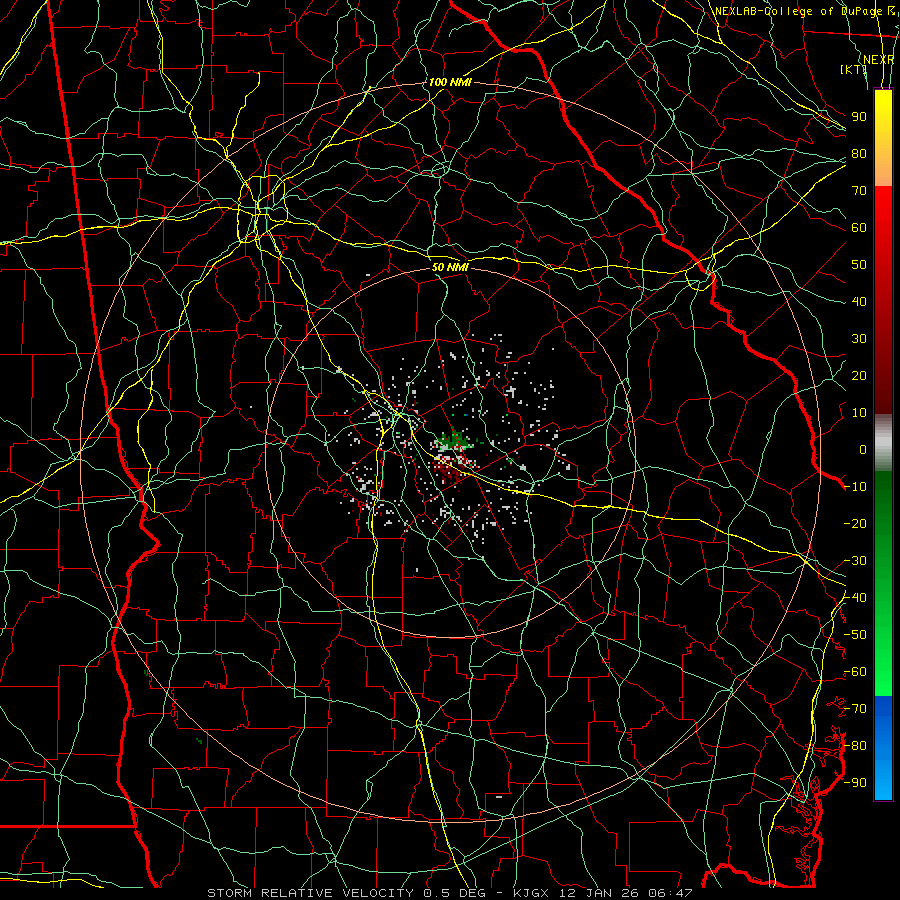Click the light blue bottom segment of color bar

tap(883, 779)
